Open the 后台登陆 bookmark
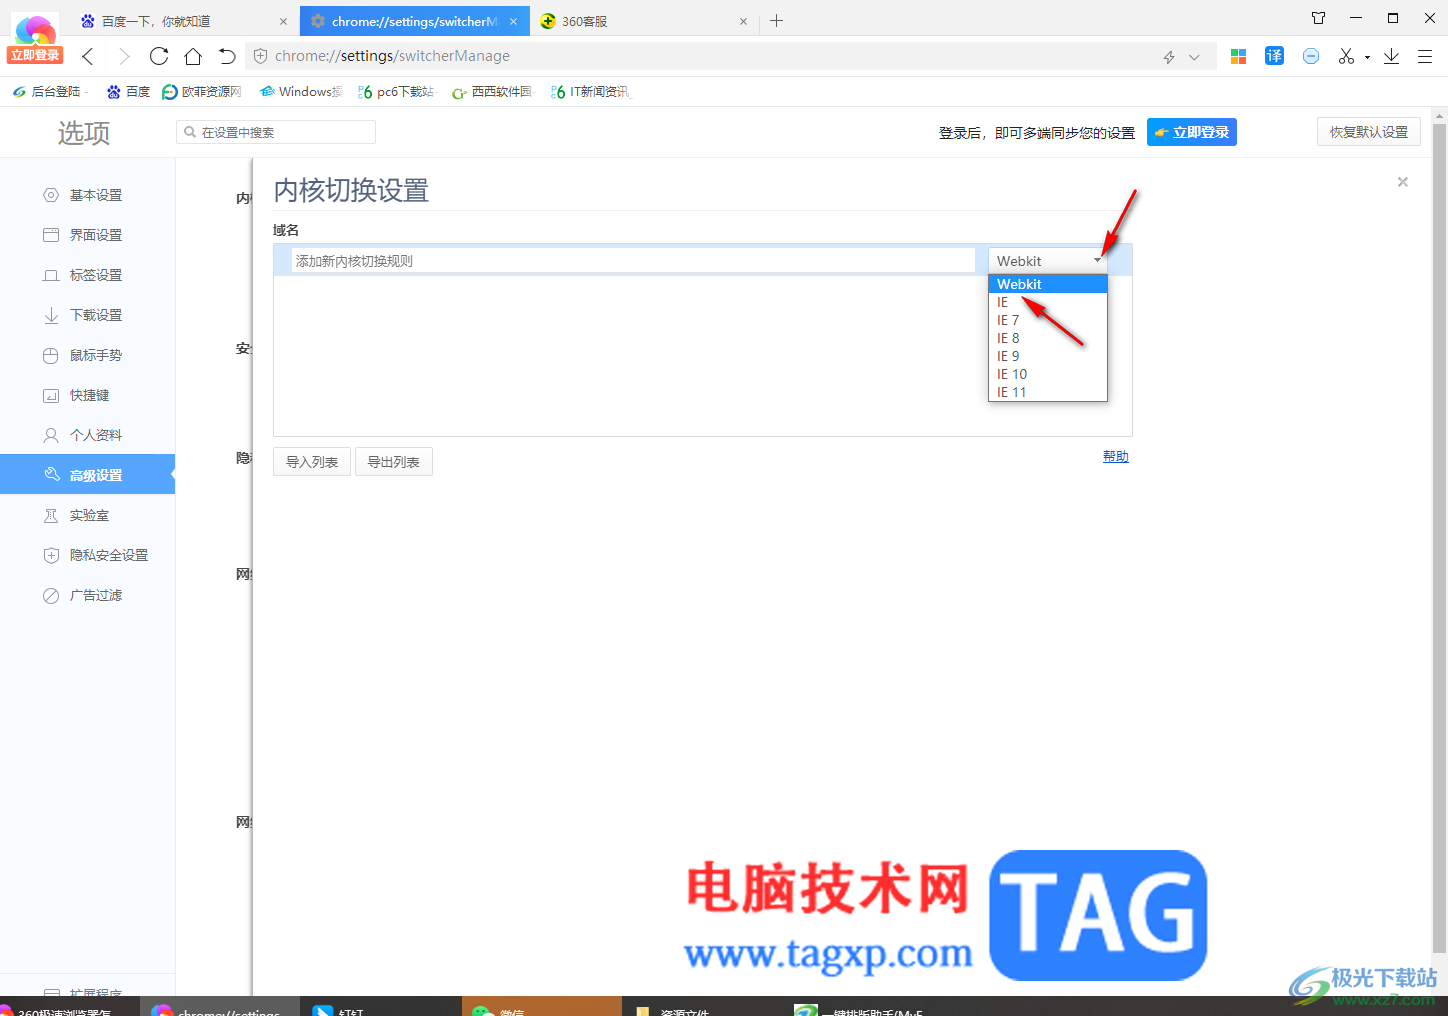The width and height of the screenshot is (1448, 1016). point(48,92)
